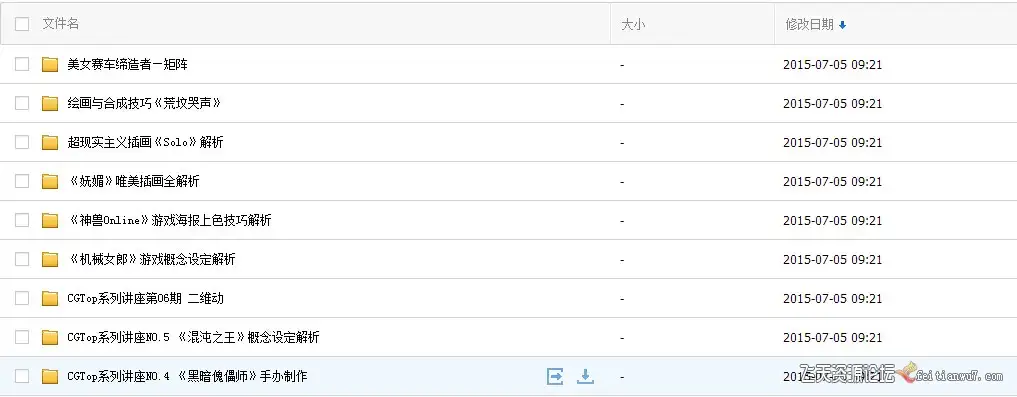Click the folder icon beside 超现实主义插画《Solo》解析

tap(50, 143)
